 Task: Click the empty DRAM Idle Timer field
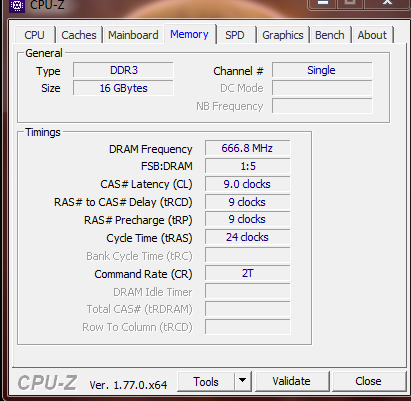247,291
